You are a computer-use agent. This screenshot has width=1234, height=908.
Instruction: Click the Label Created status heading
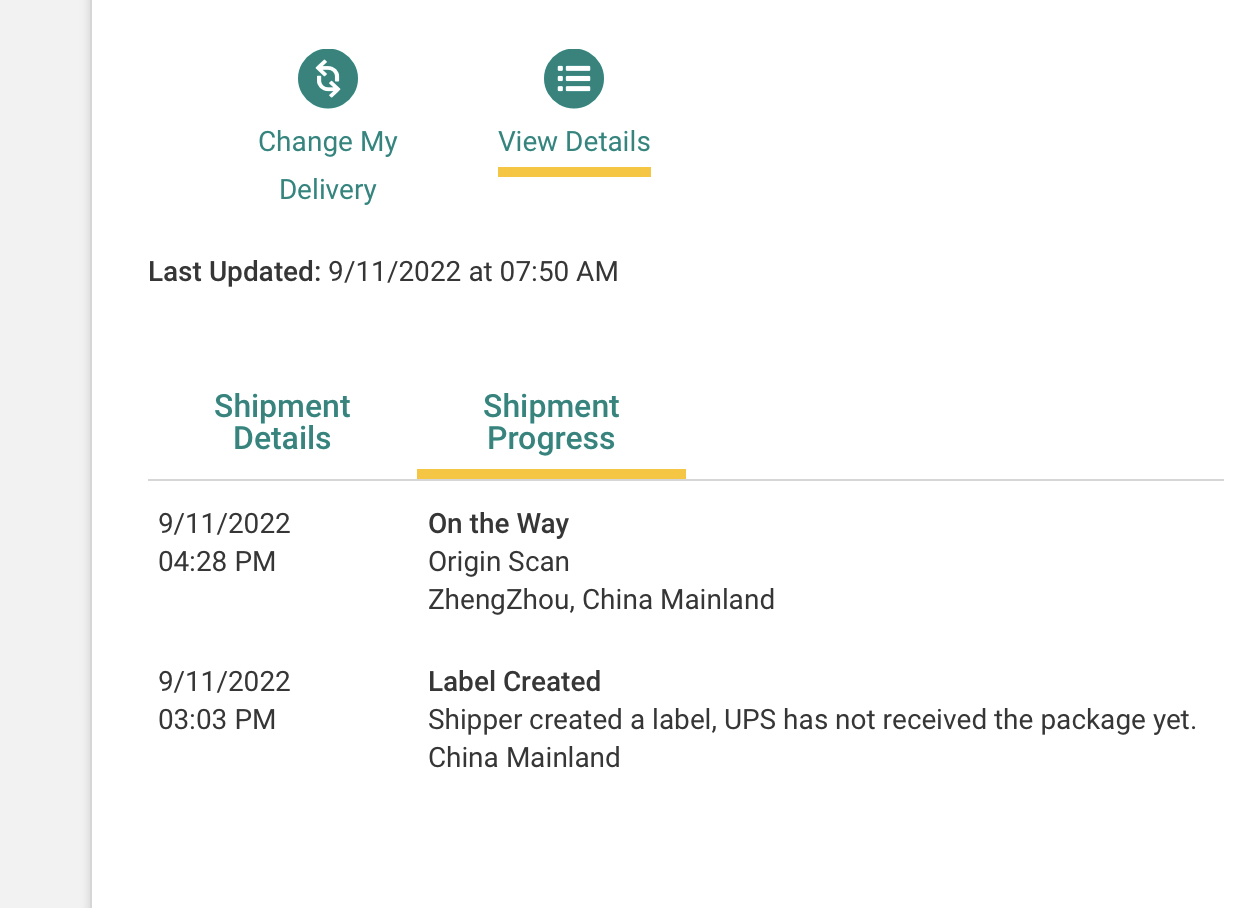514,682
